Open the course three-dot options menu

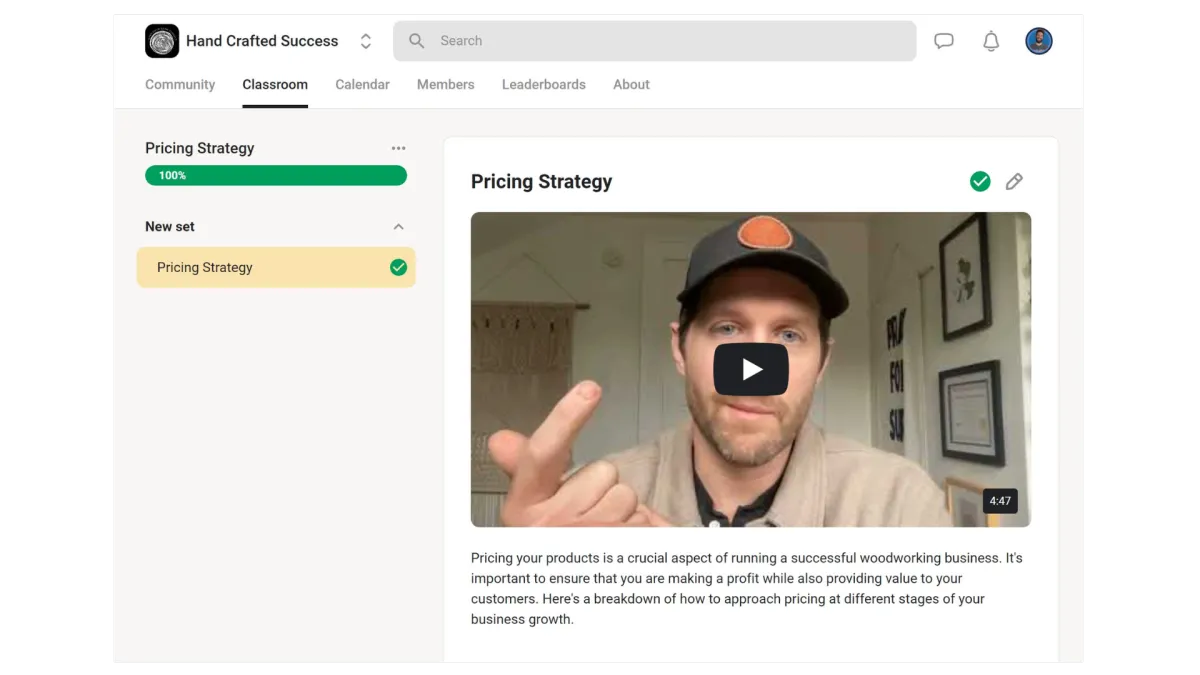click(399, 148)
